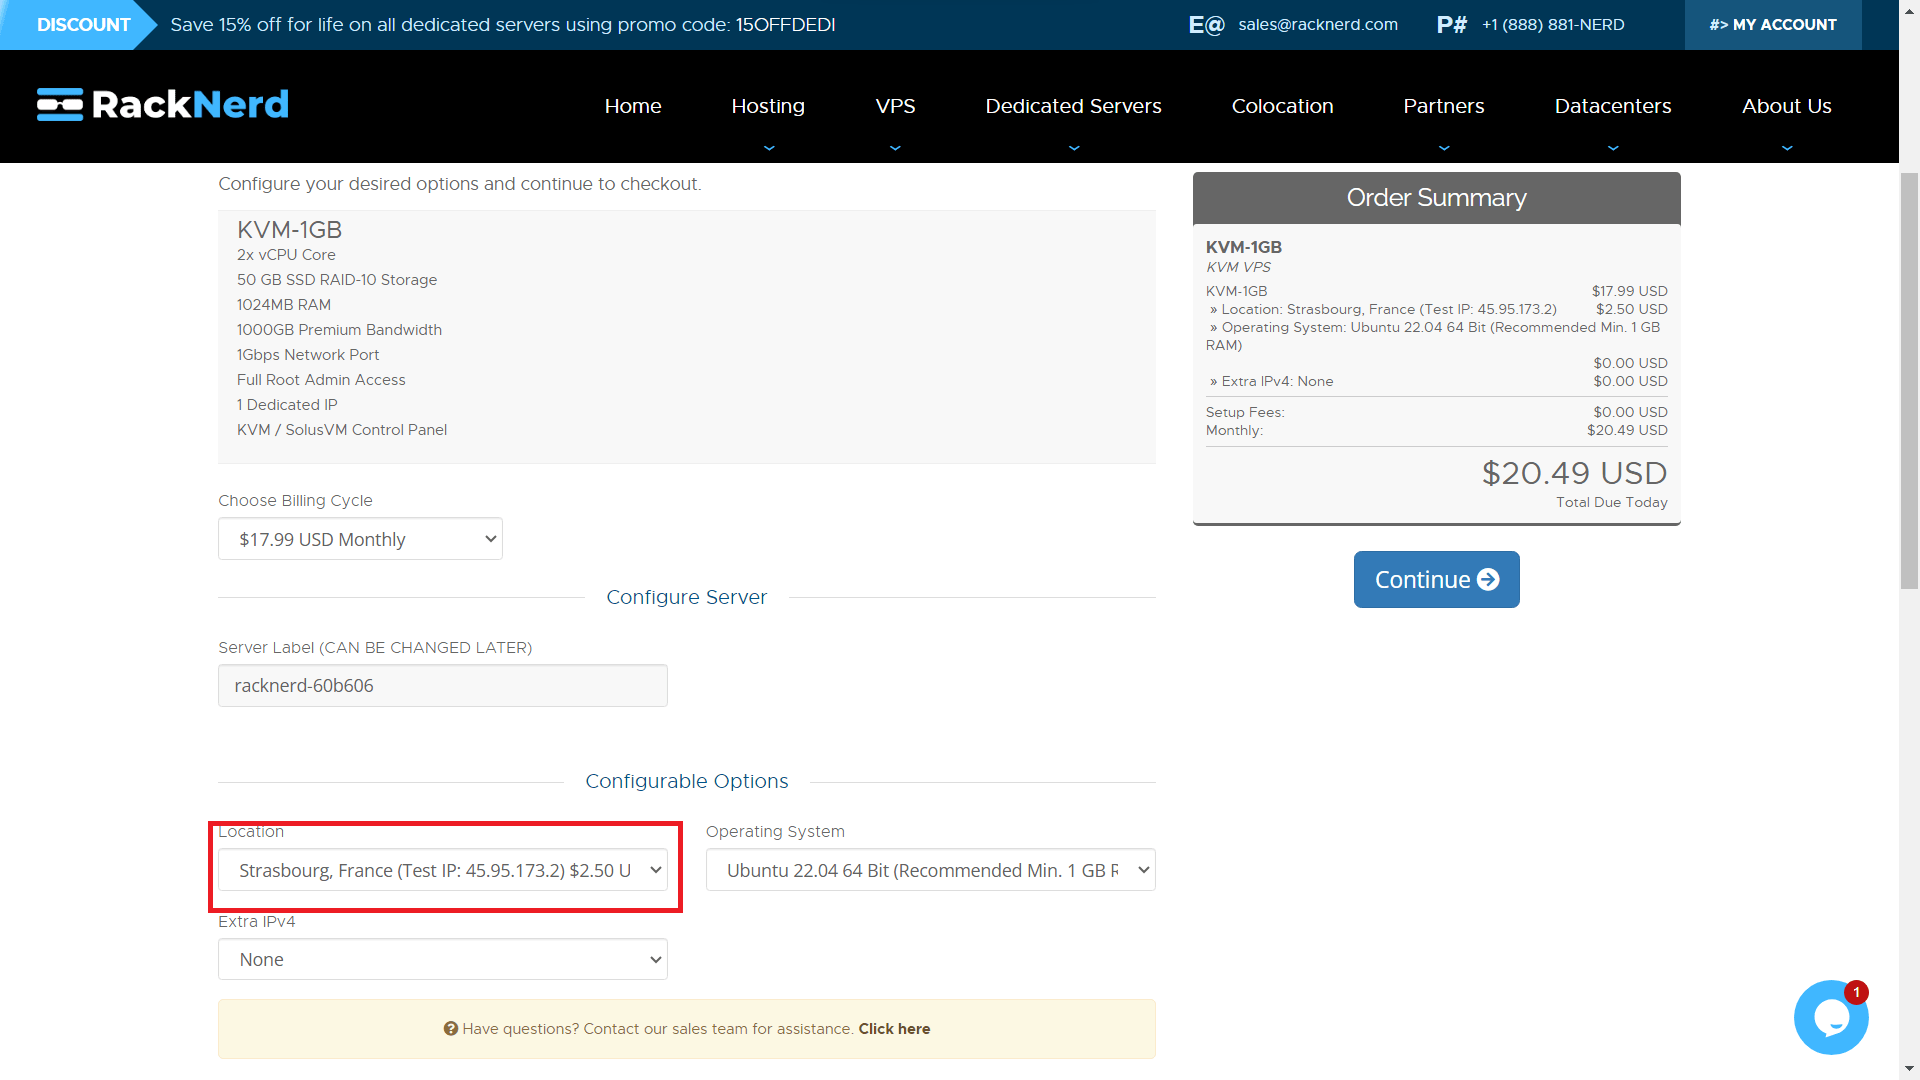1920x1080 pixels.
Task: Click the page vertical scrollbar
Action: click(1910, 380)
